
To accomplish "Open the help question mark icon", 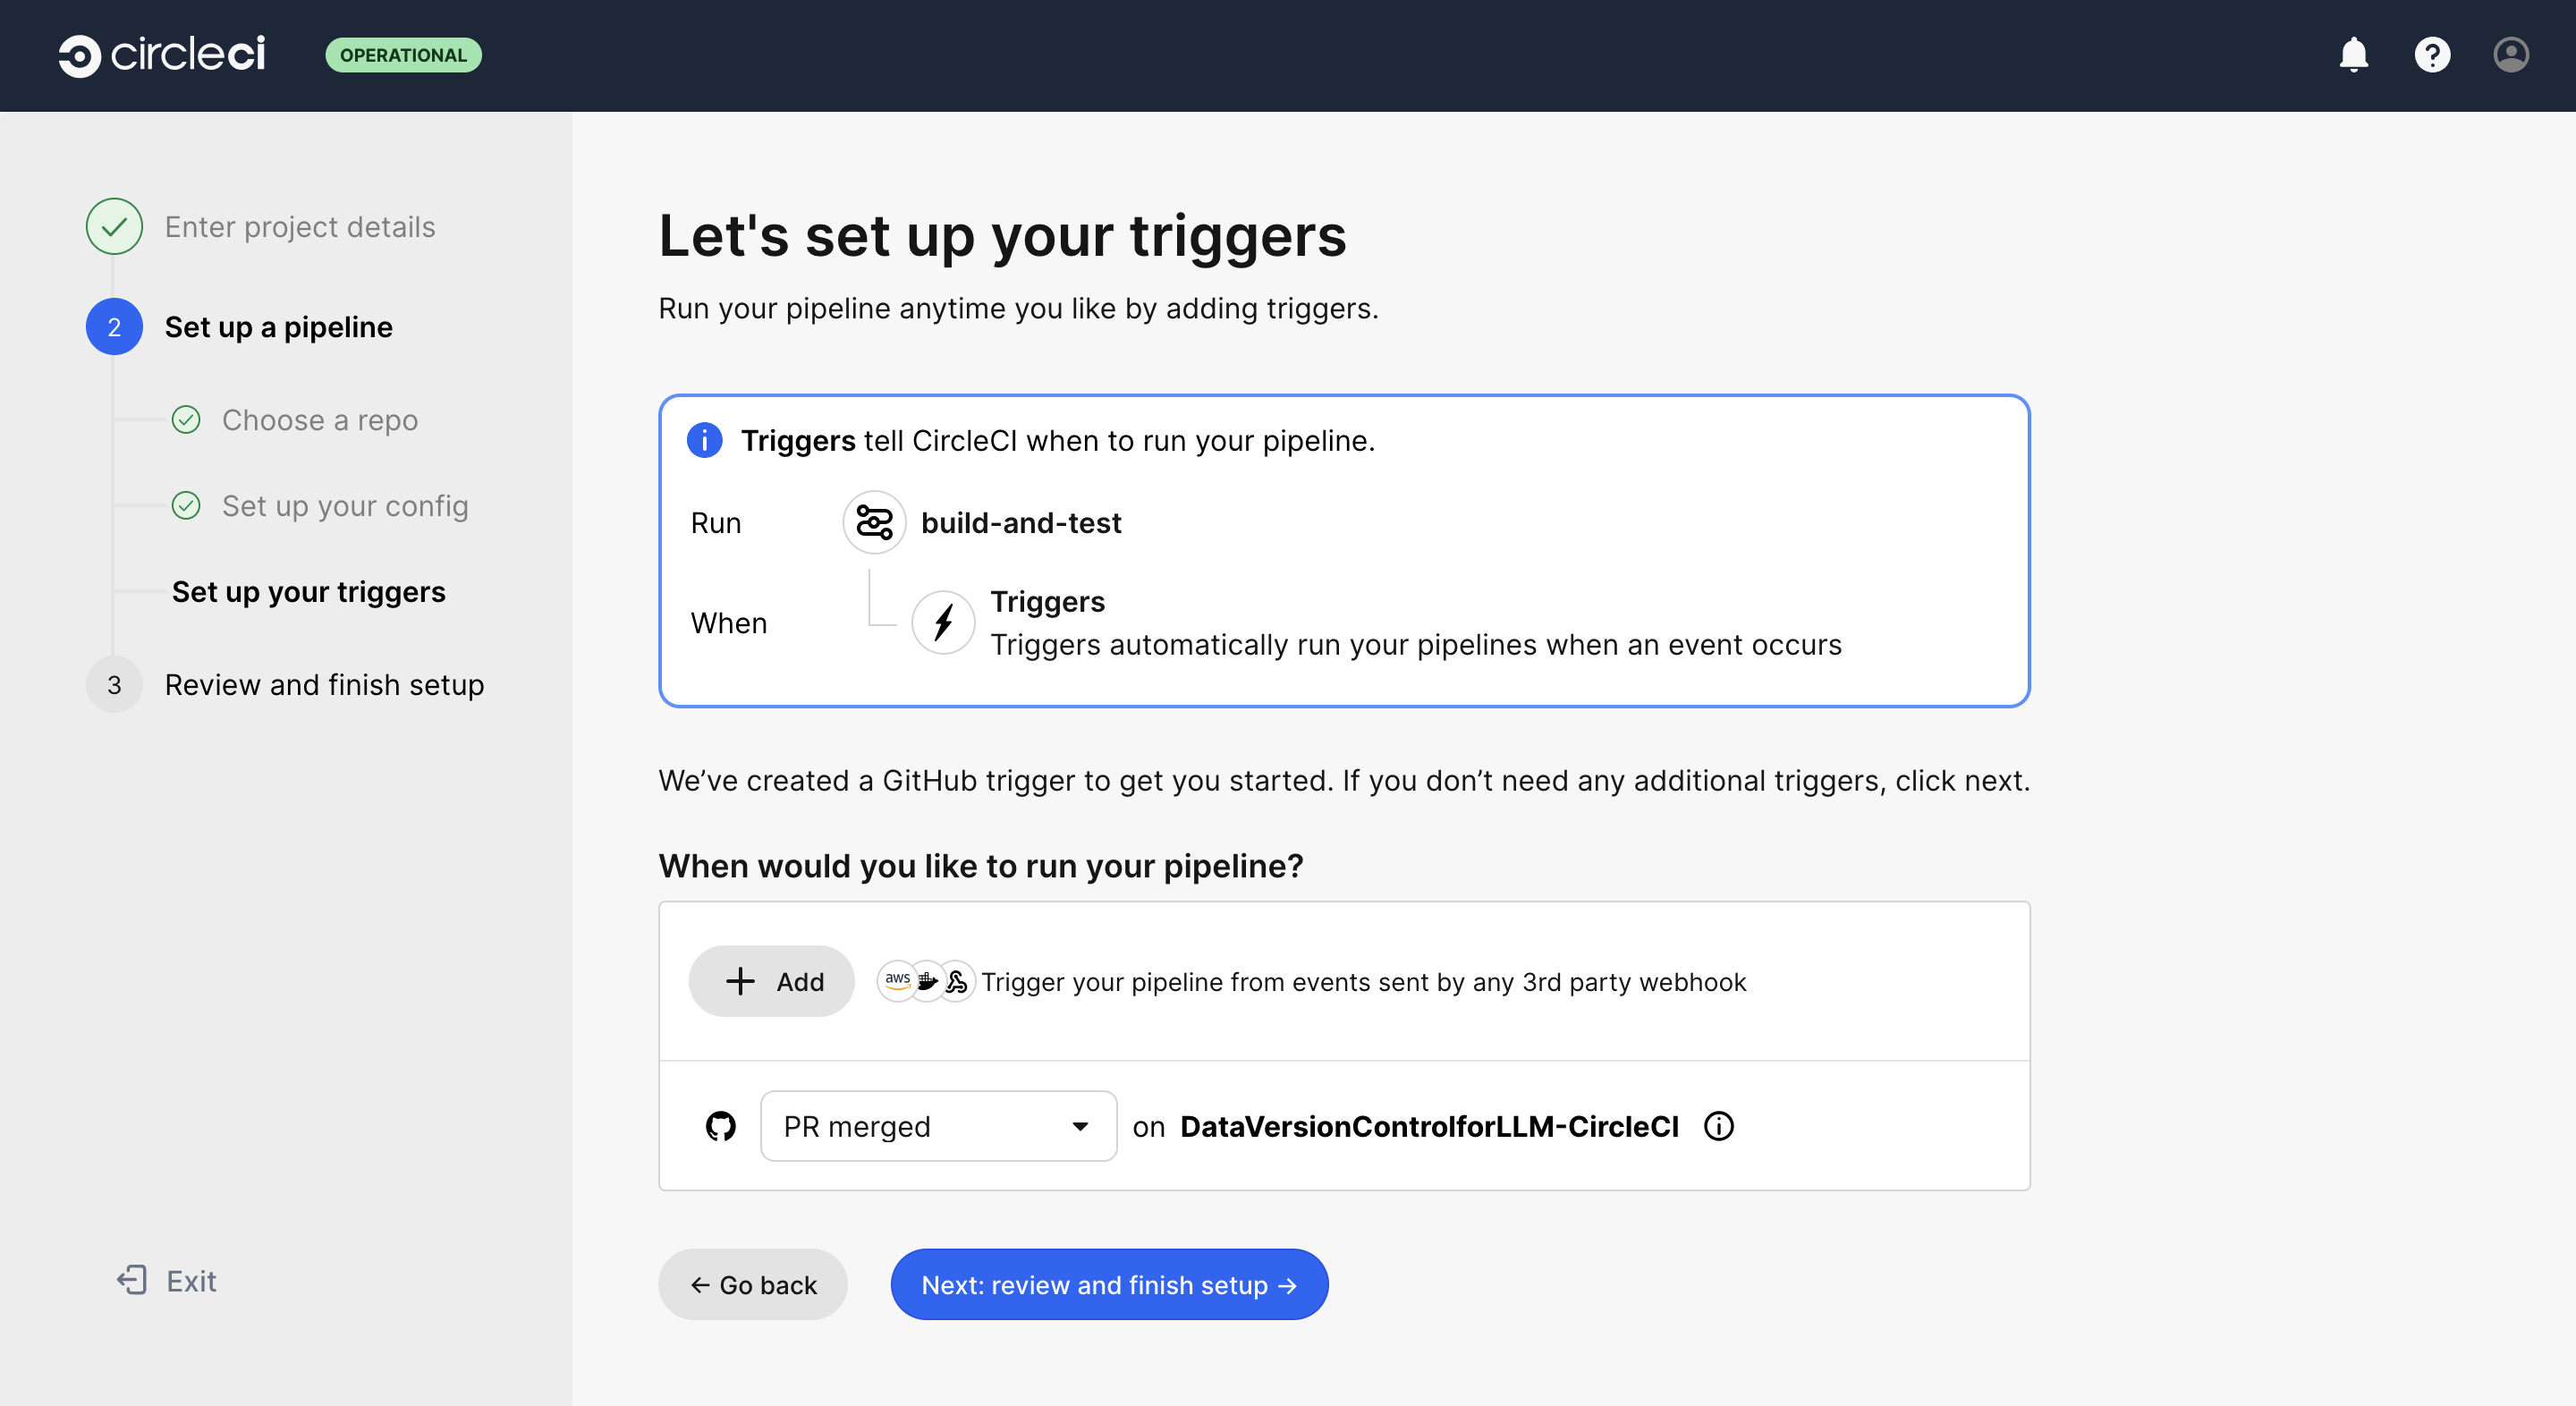I will pos(2433,55).
